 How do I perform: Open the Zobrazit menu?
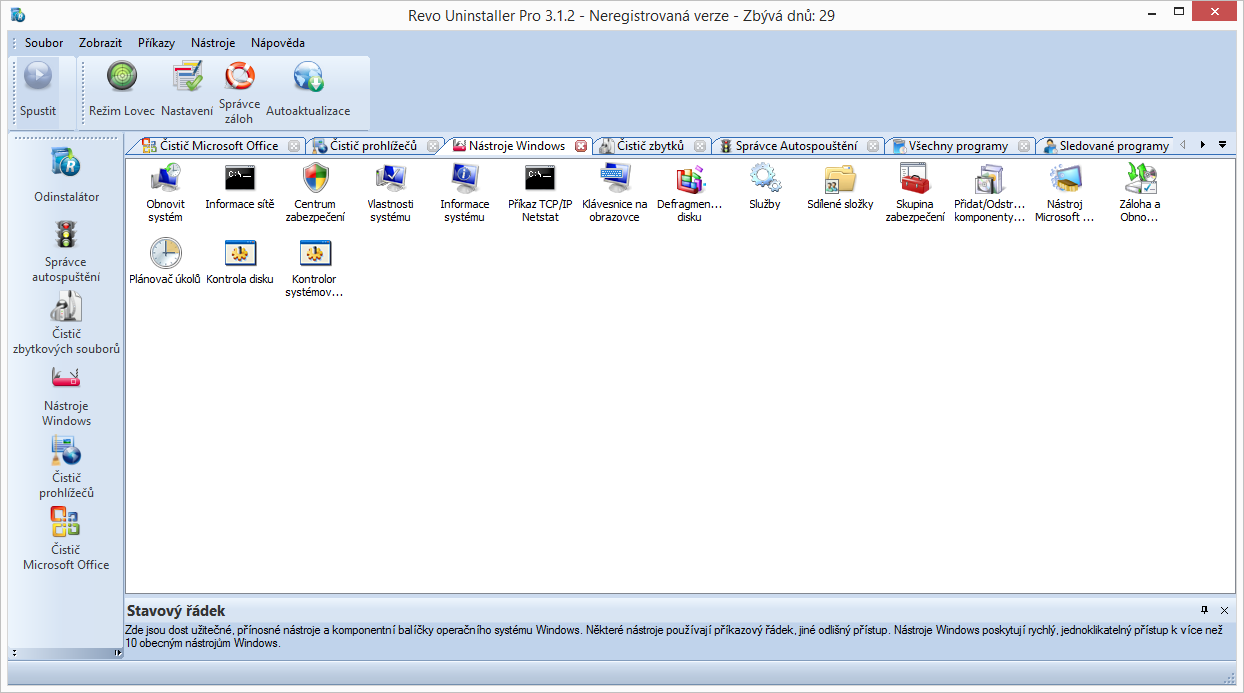point(100,43)
